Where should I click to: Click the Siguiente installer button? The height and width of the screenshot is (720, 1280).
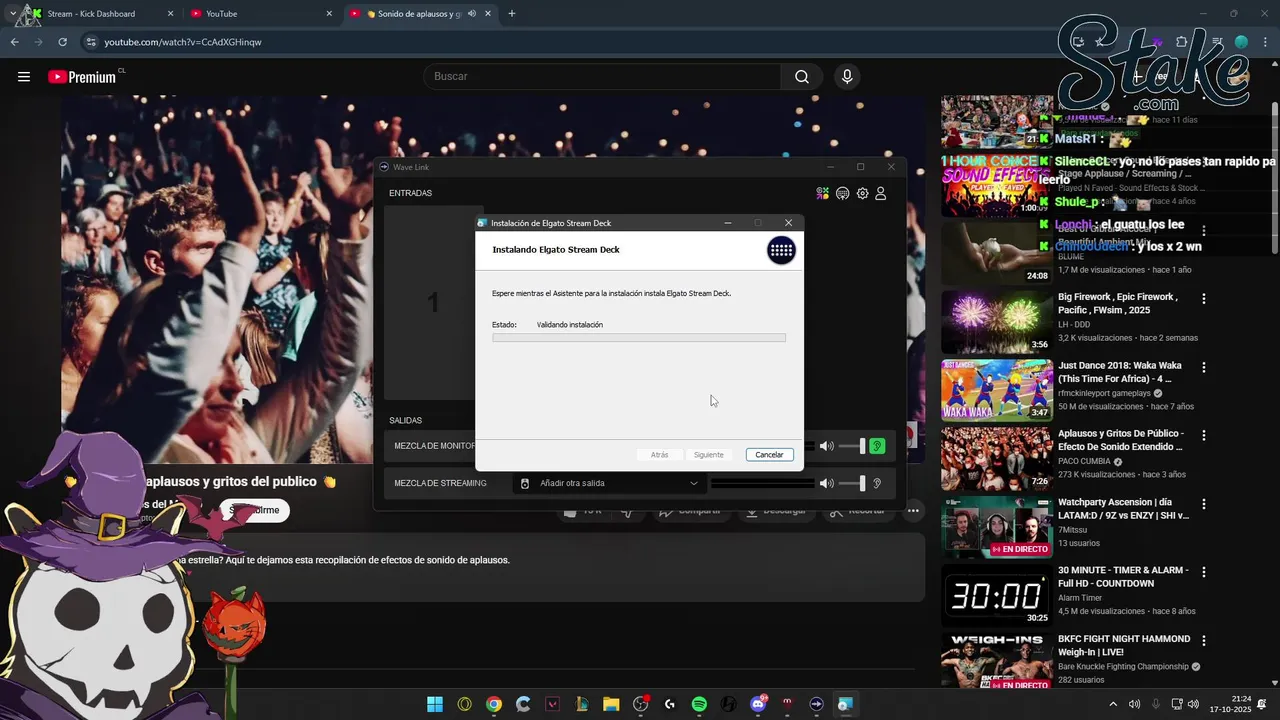point(708,455)
